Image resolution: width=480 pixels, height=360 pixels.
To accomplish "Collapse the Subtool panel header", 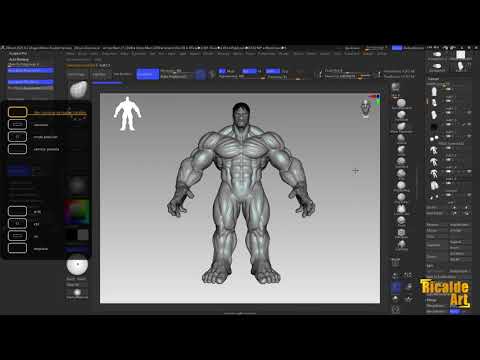I will tap(433, 79).
